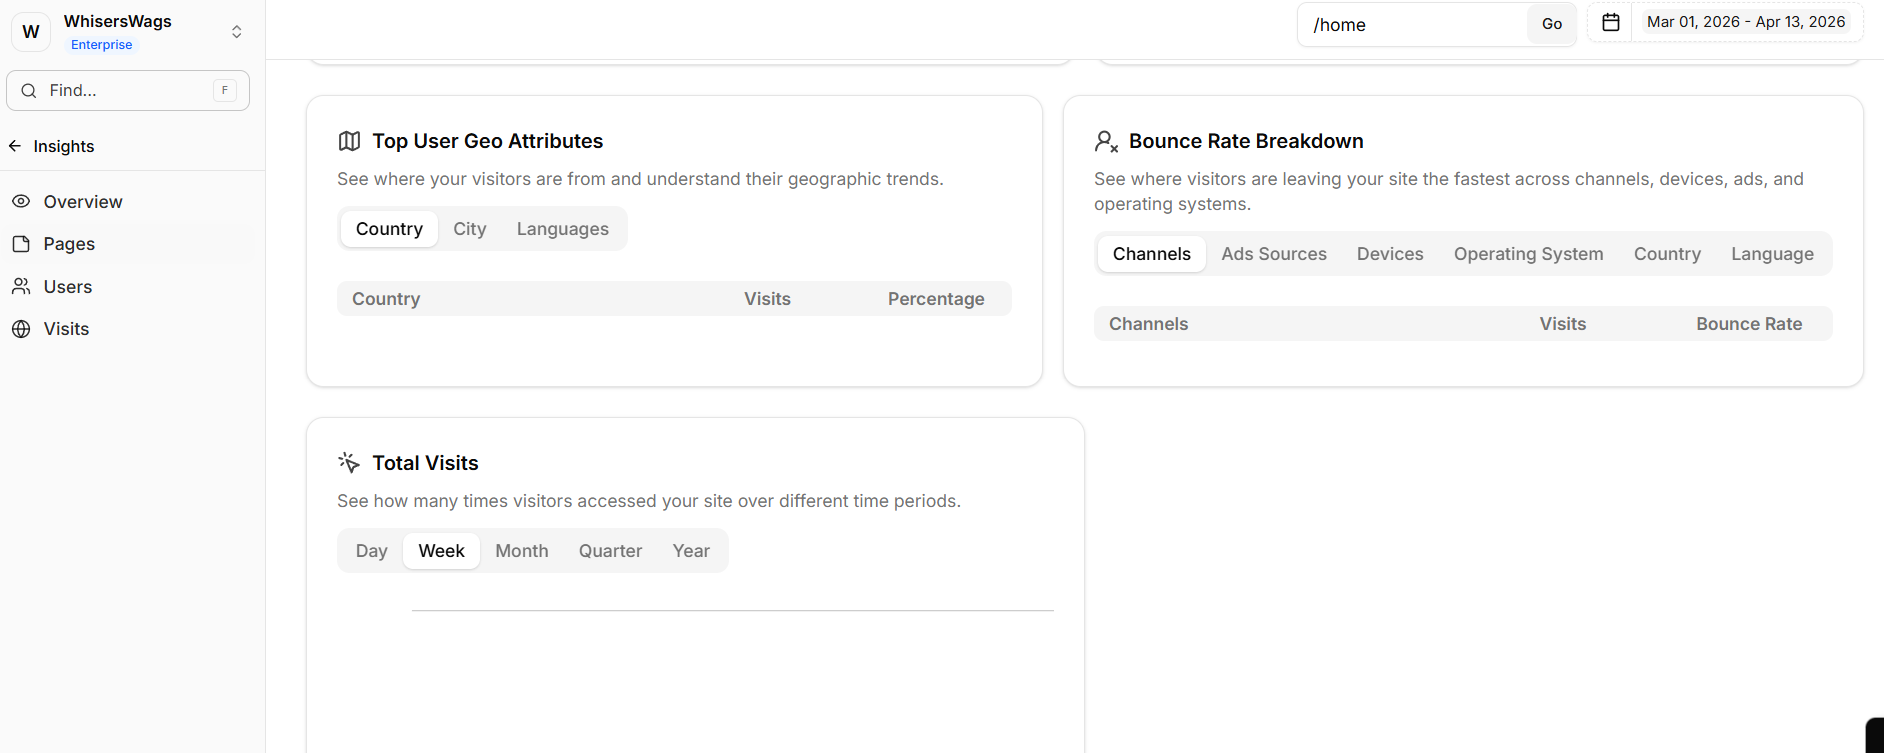
Task: Set Total Visits period to Month
Action: click(521, 551)
